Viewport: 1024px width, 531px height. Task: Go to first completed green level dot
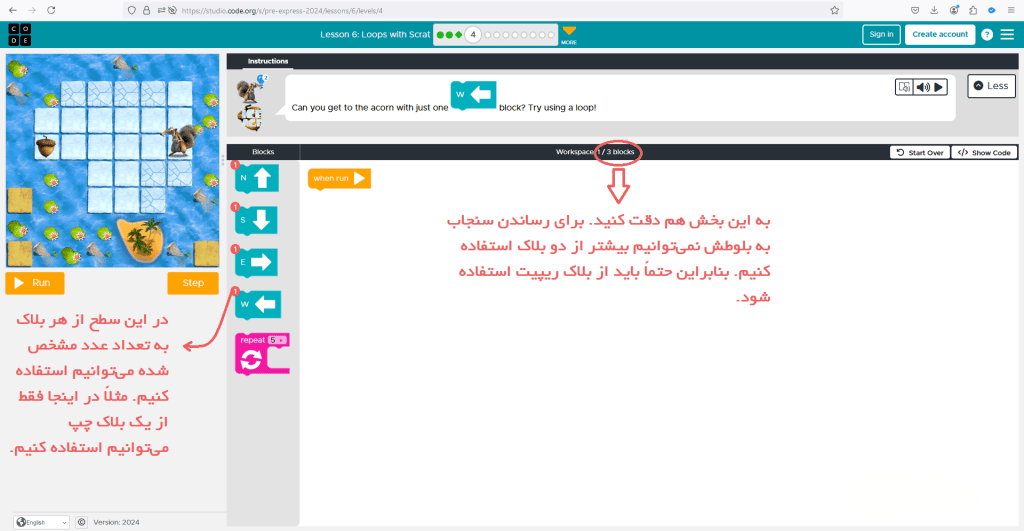pyautogui.click(x=440, y=35)
